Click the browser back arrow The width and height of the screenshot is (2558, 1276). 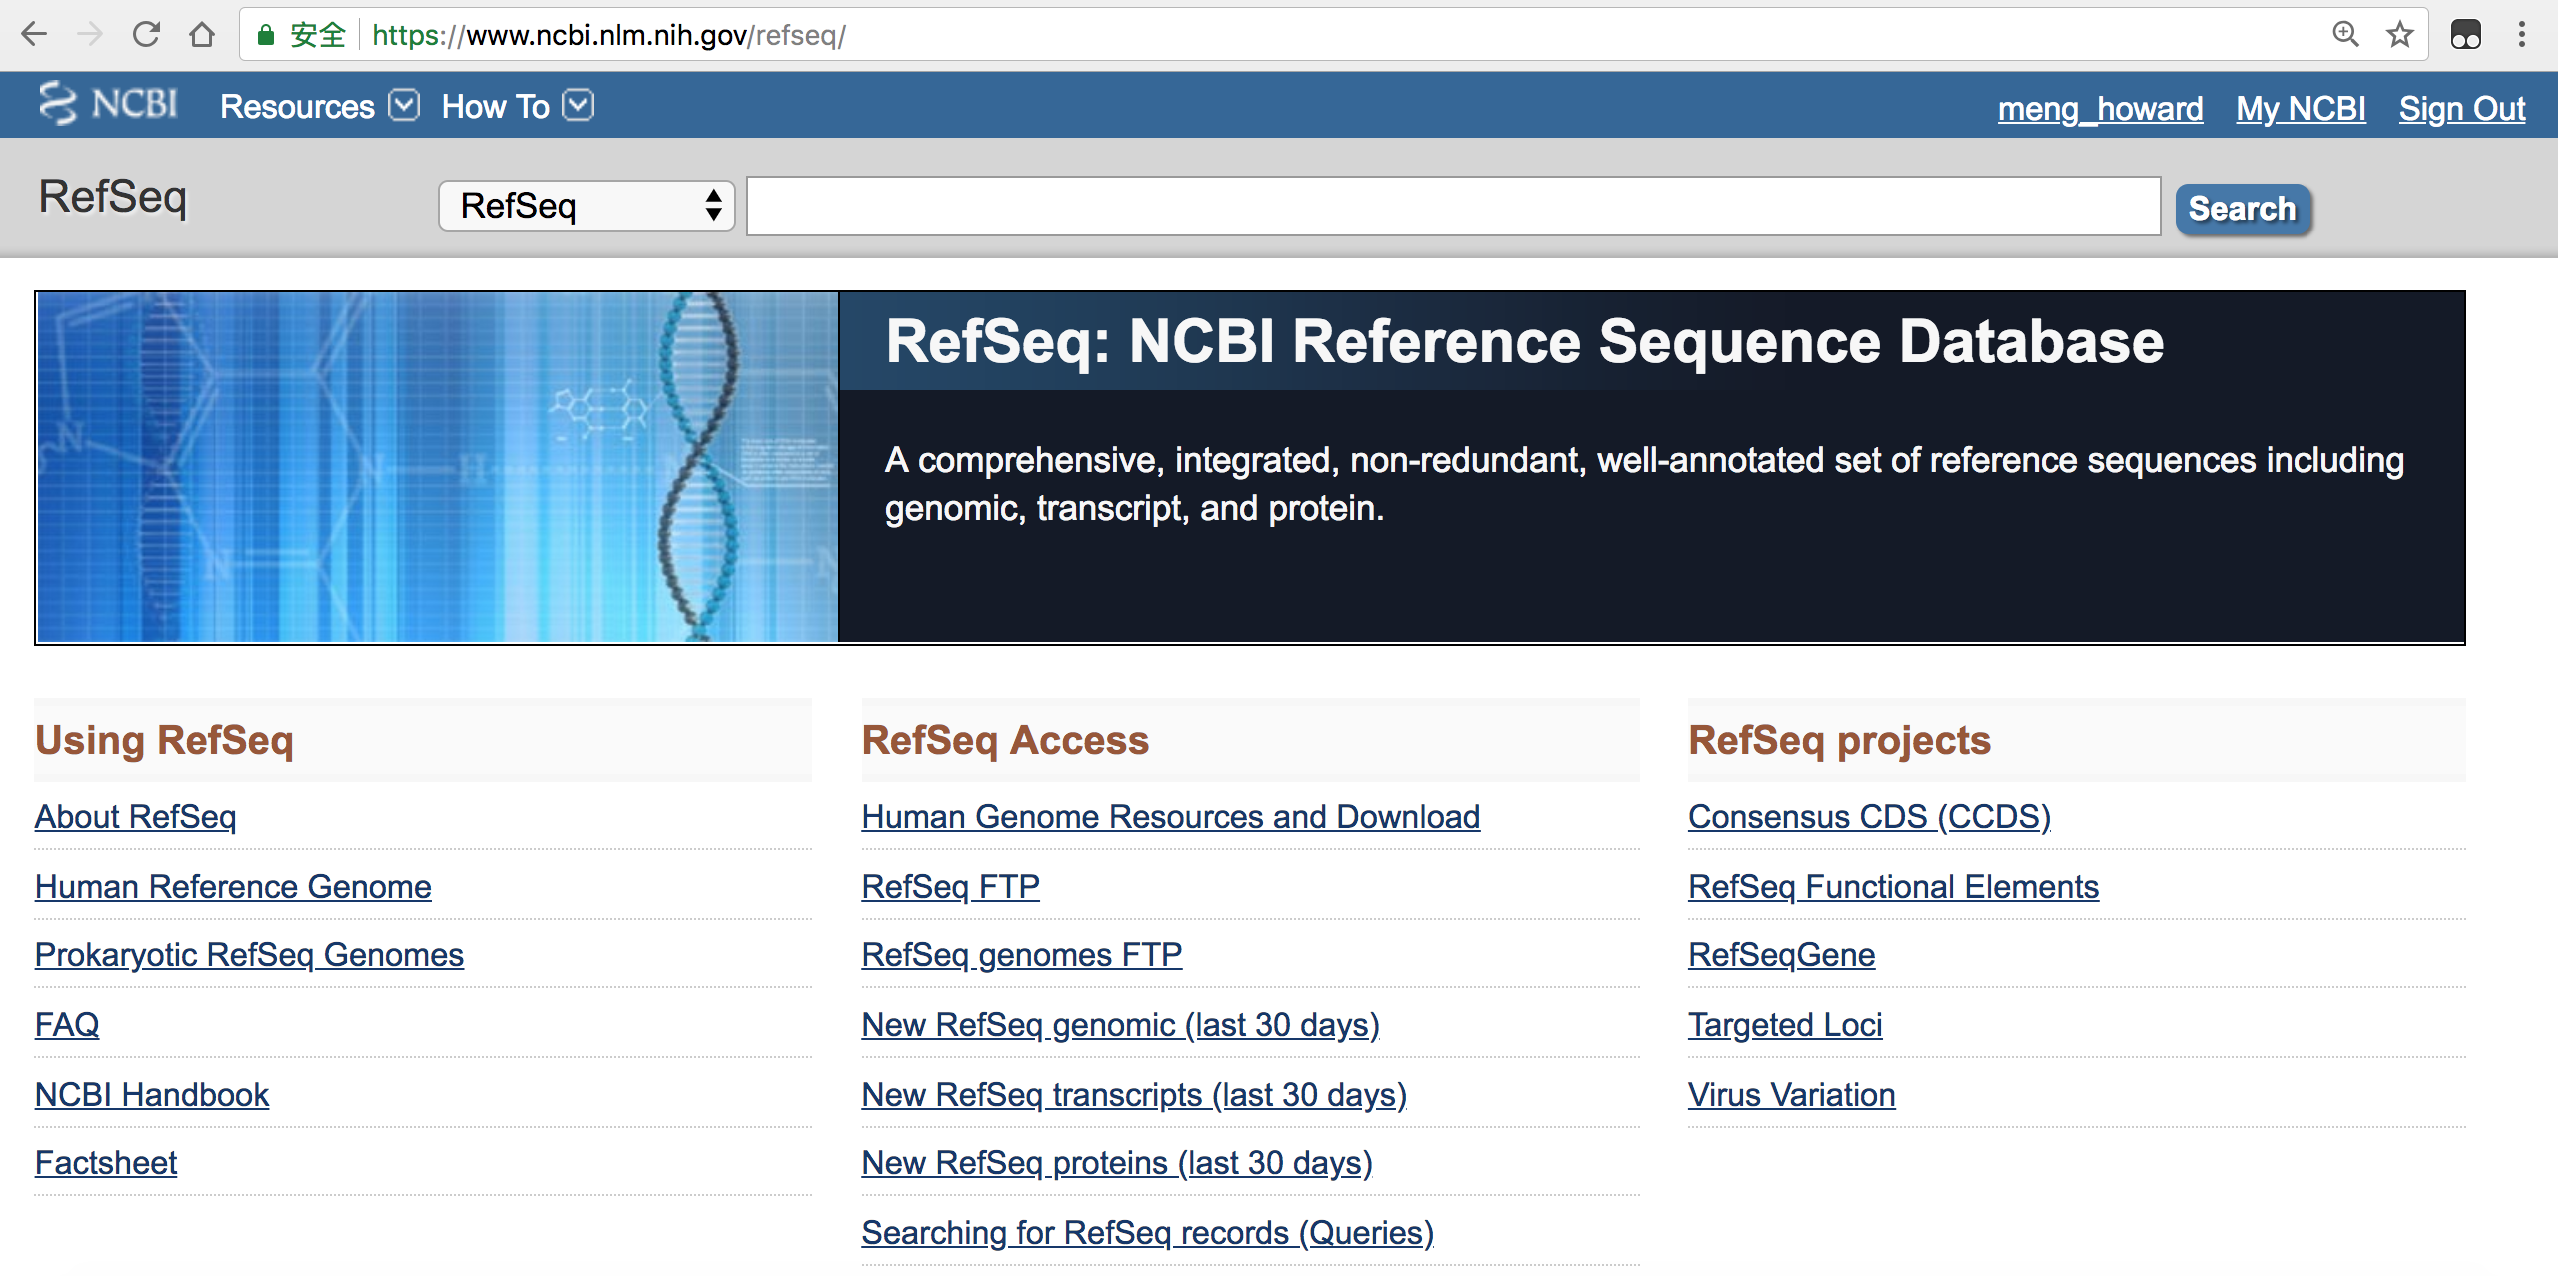point(36,34)
